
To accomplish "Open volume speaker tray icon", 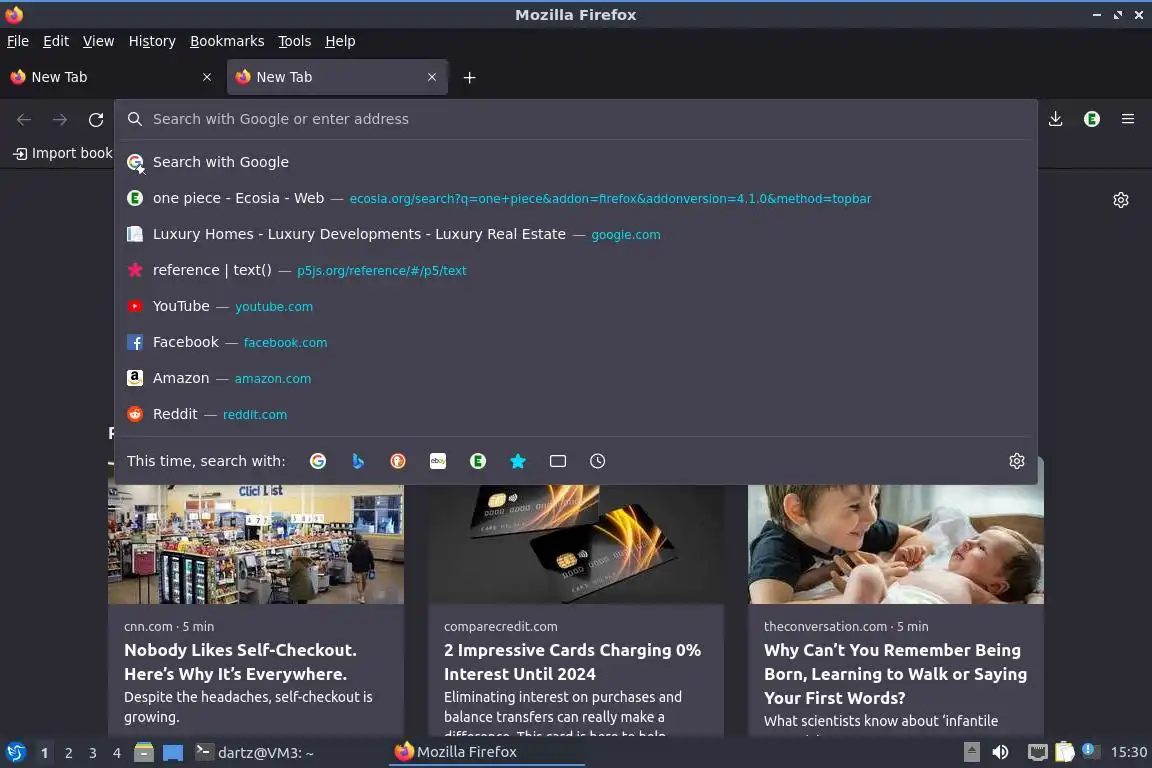I will click(1000, 752).
